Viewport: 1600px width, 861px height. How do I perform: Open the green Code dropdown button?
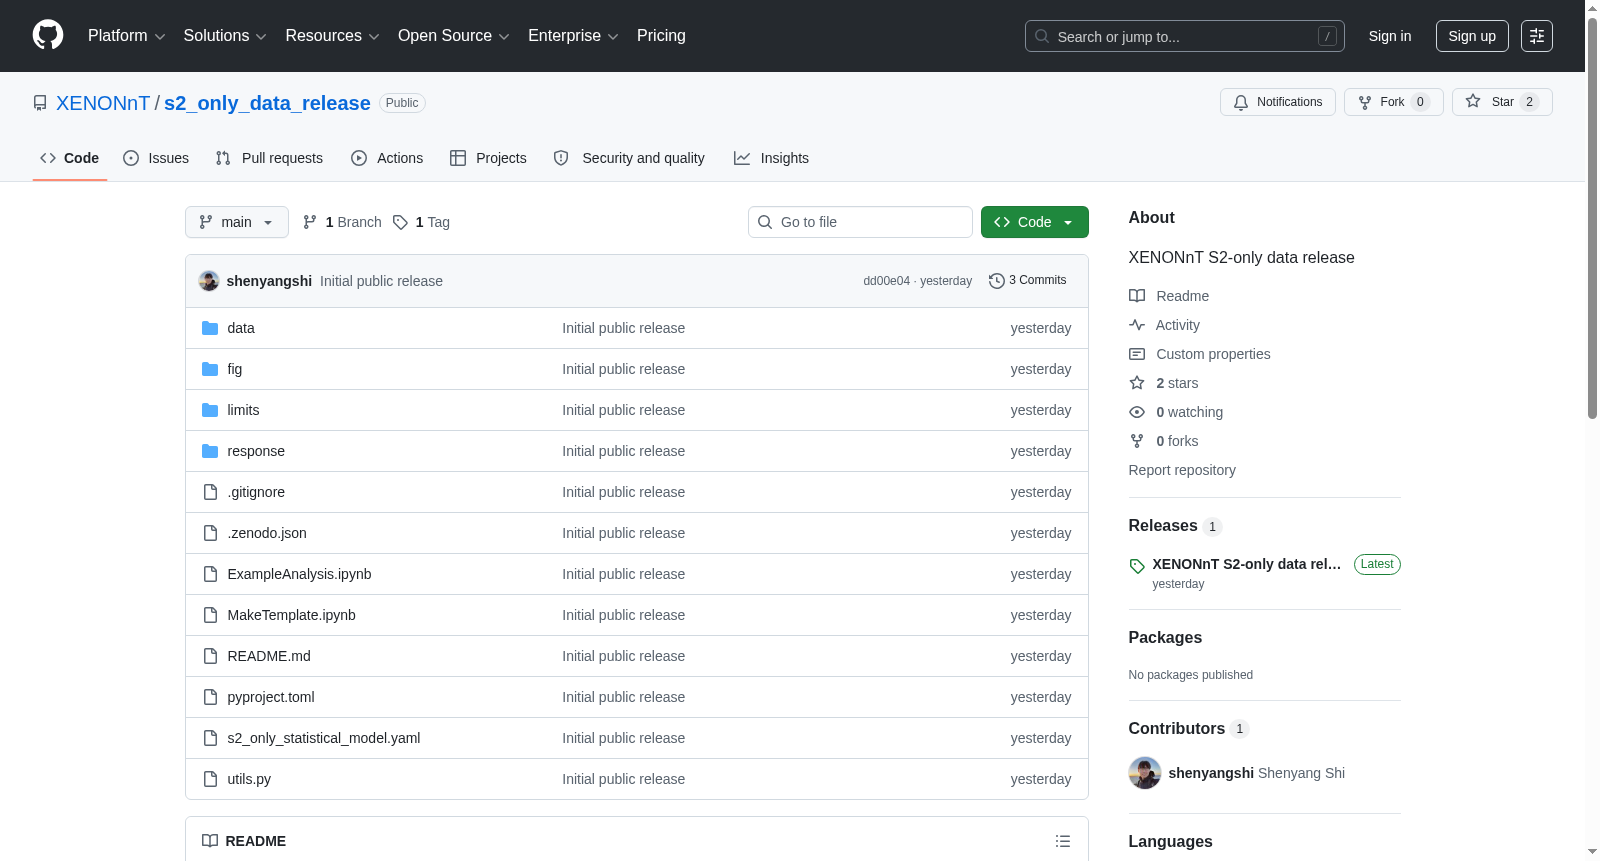coord(1035,222)
